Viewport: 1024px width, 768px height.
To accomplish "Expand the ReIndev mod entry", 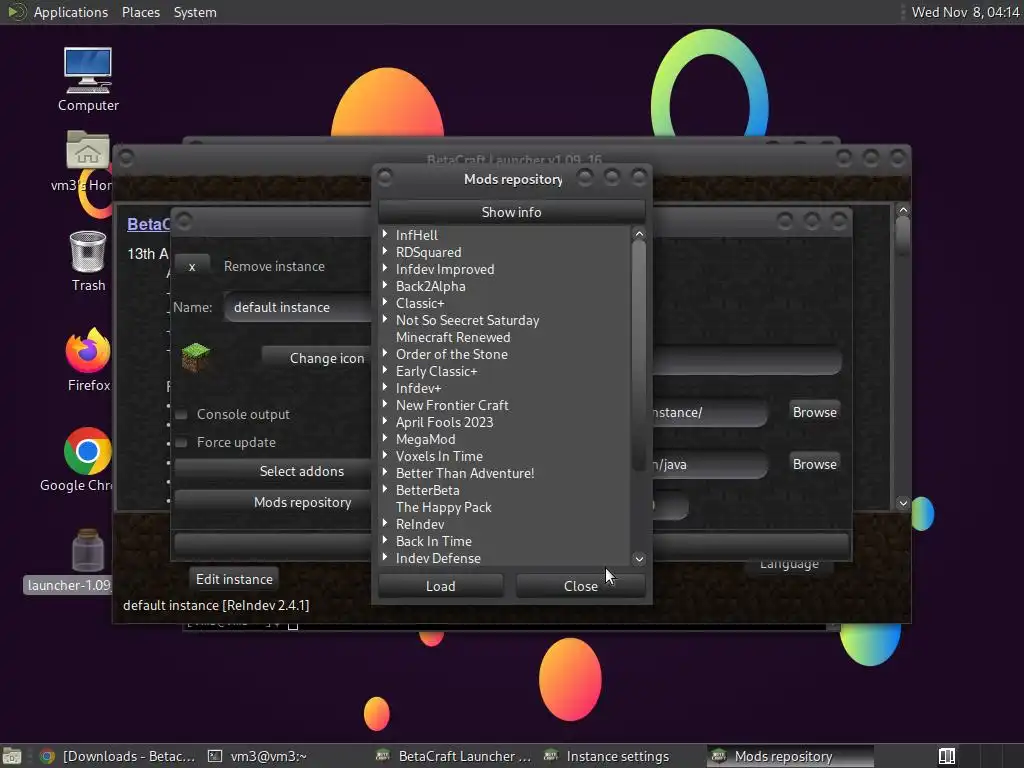I will click(385, 523).
